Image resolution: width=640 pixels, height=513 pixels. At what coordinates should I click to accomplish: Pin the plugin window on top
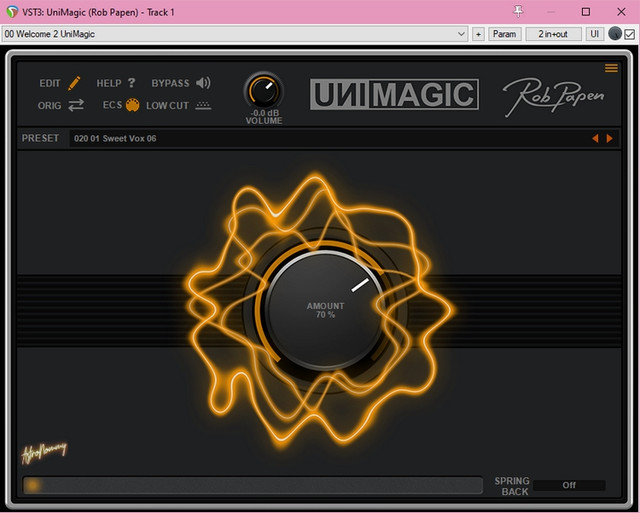(x=518, y=11)
